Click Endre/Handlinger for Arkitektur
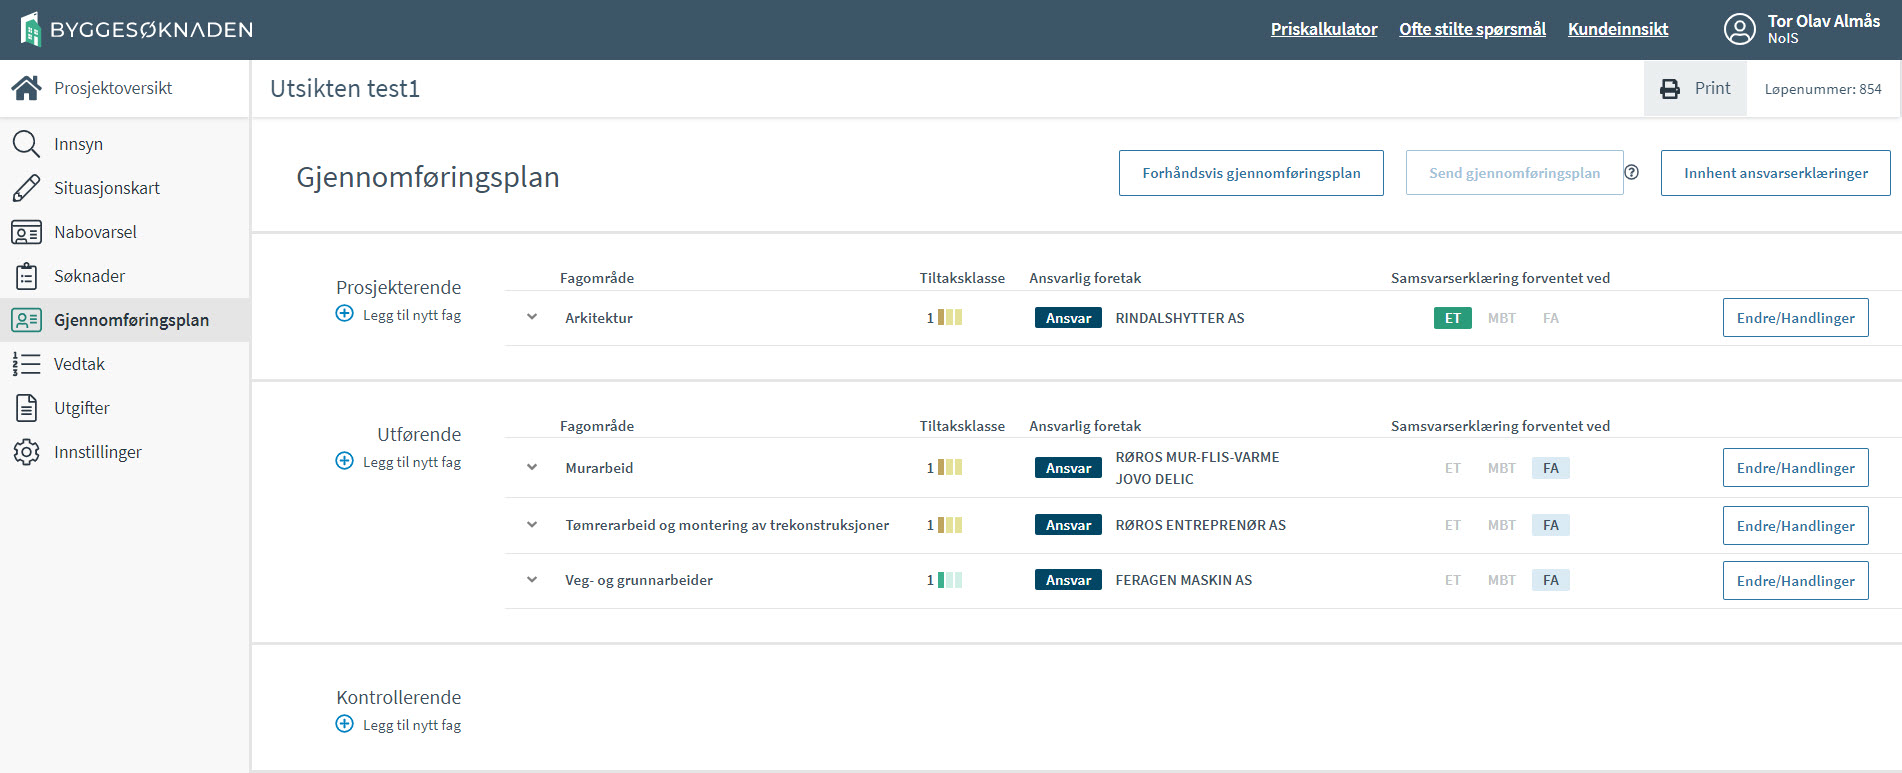The height and width of the screenshot is (773, 1902). 1795,318
